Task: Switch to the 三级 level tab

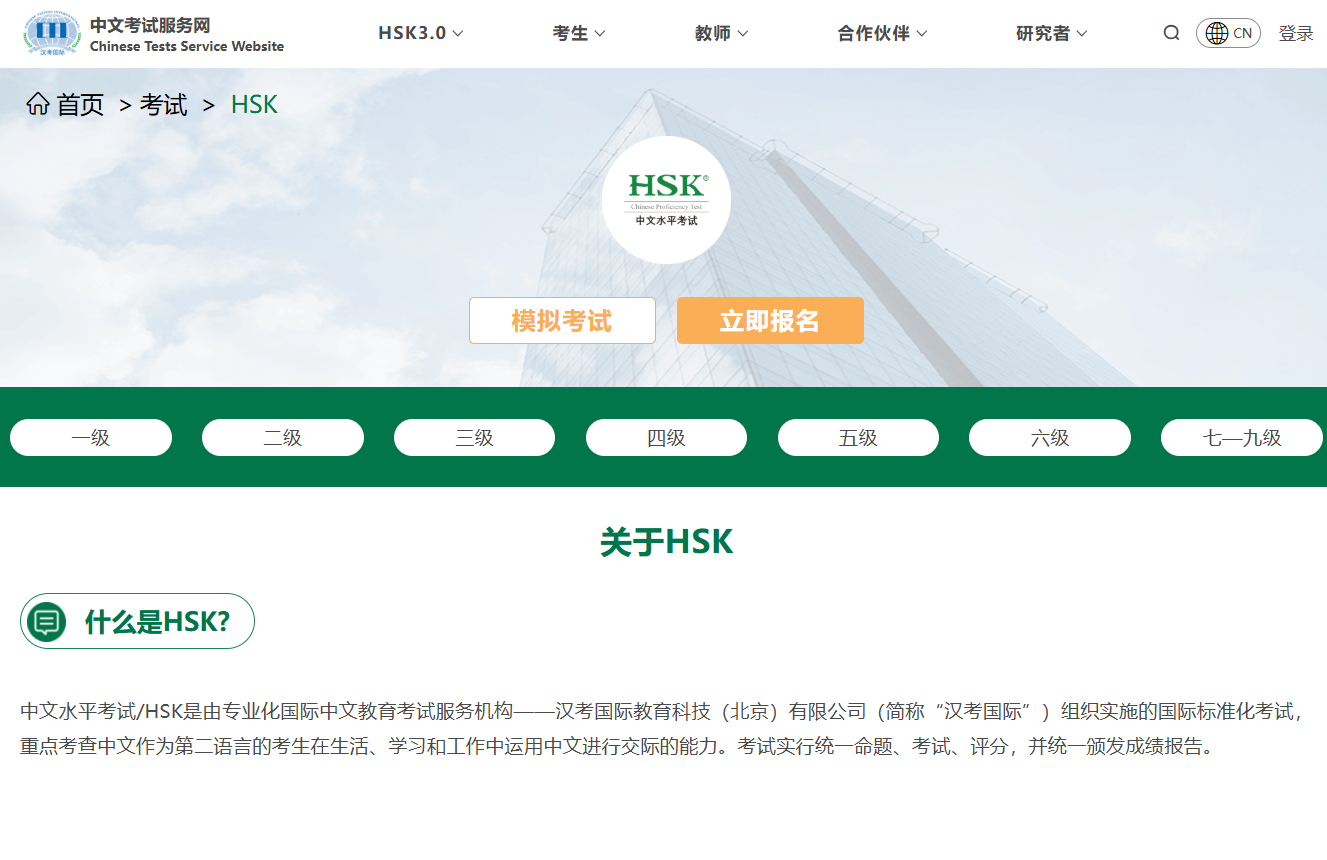Action: pyautogui.click(x=474, y=437)
